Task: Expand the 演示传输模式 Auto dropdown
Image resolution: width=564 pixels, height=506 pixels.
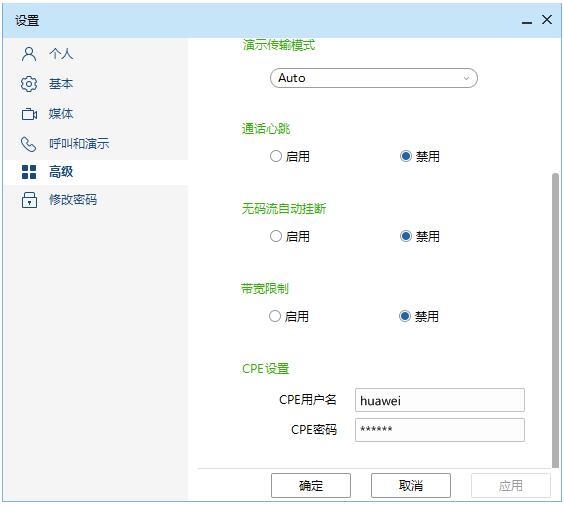Action: click(374, 78)
